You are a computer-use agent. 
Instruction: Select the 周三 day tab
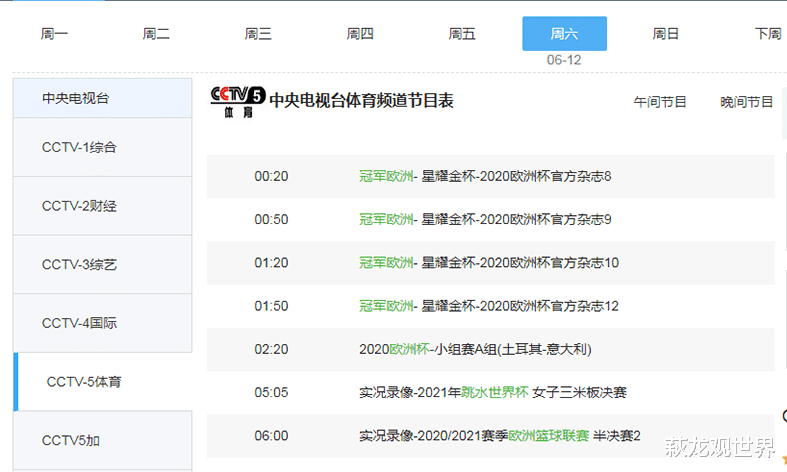258,34
